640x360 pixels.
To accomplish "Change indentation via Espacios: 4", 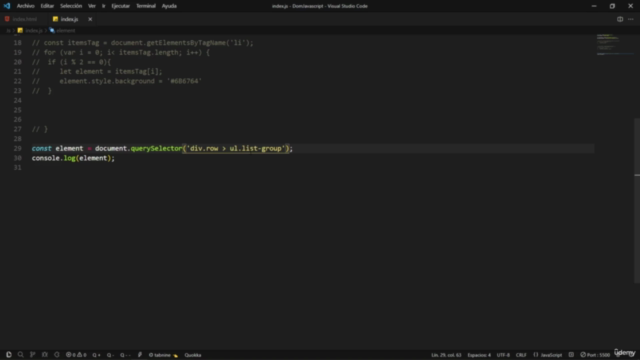I will pos(479,355).
